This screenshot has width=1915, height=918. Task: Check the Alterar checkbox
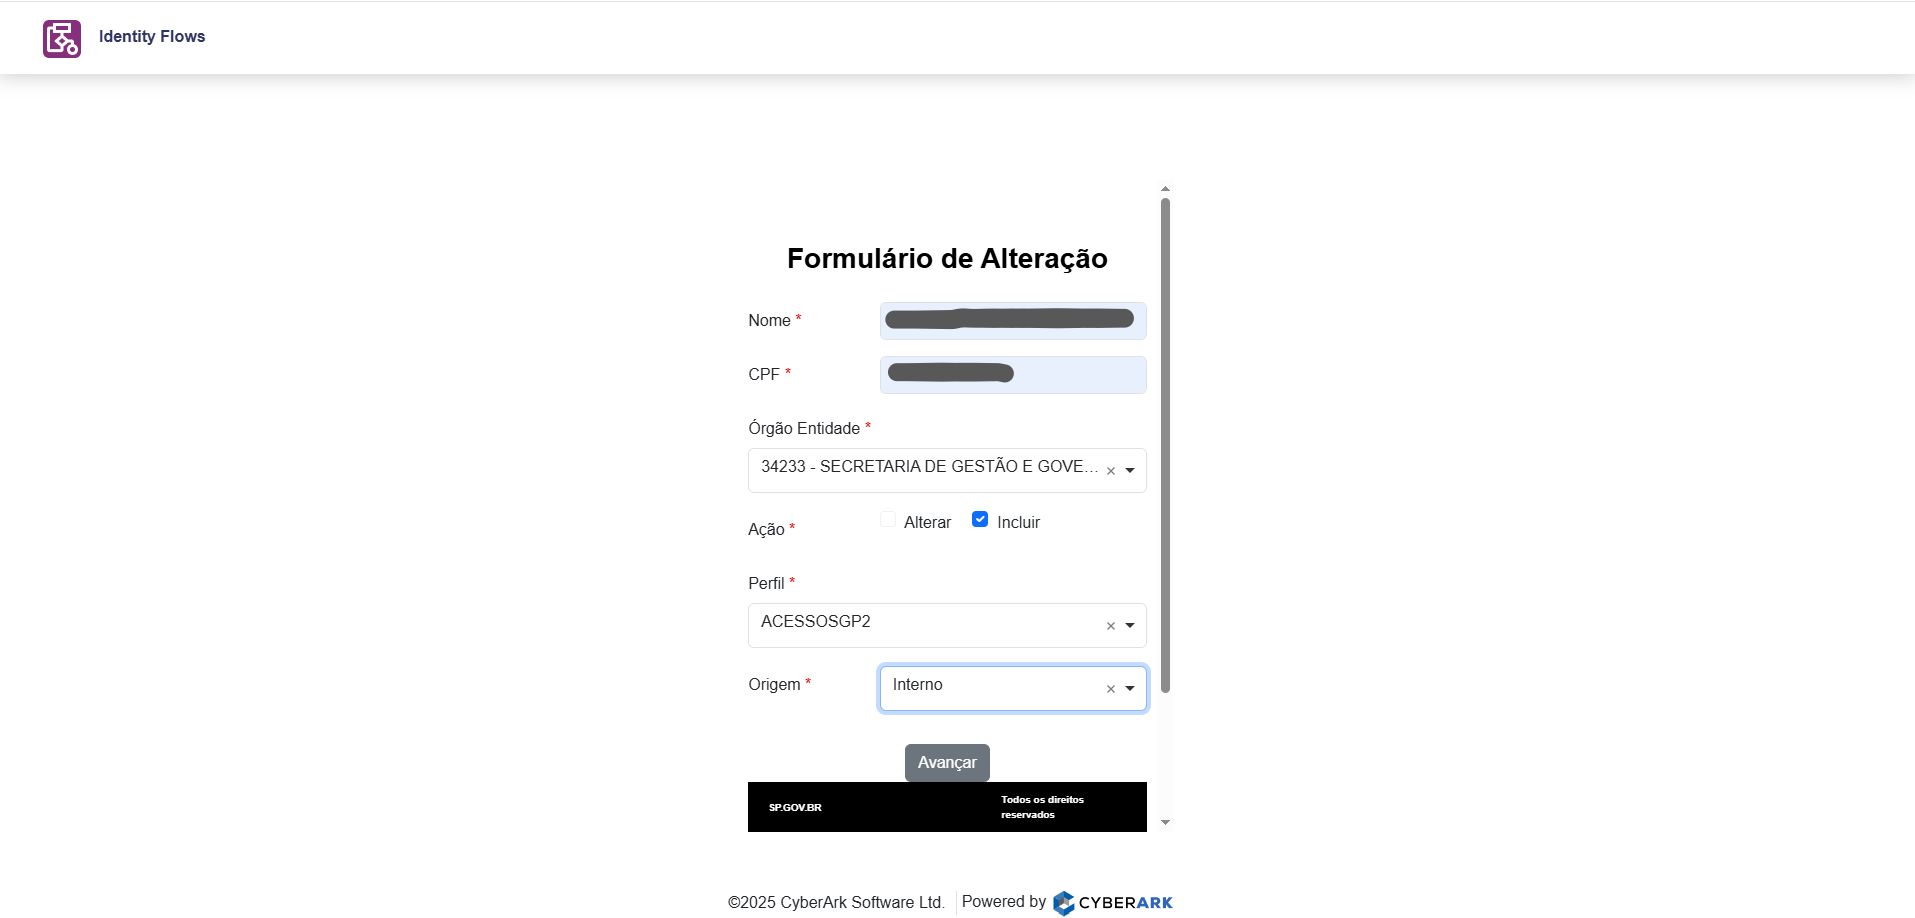888,520
